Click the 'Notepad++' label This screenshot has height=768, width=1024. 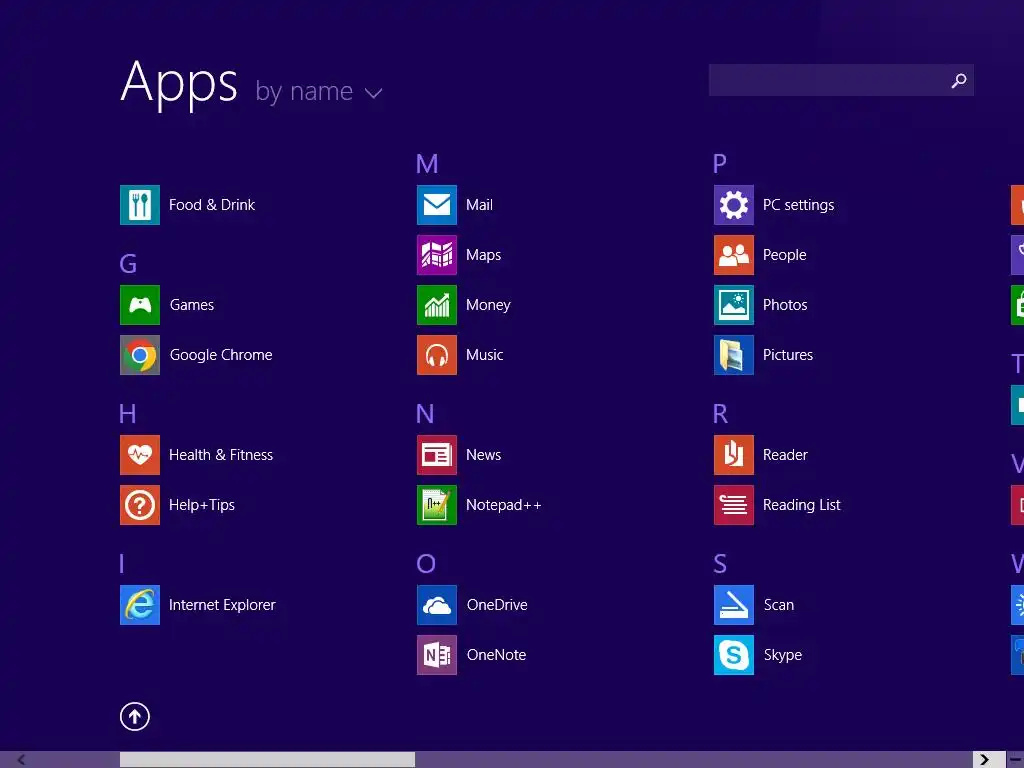point(504,505)
